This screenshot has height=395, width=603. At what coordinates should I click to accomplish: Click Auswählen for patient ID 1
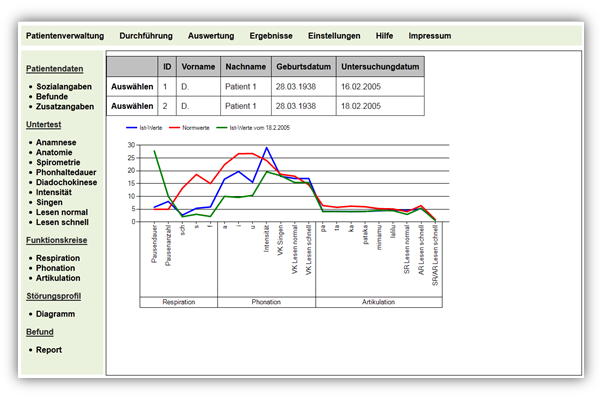(x=132, y=87)
